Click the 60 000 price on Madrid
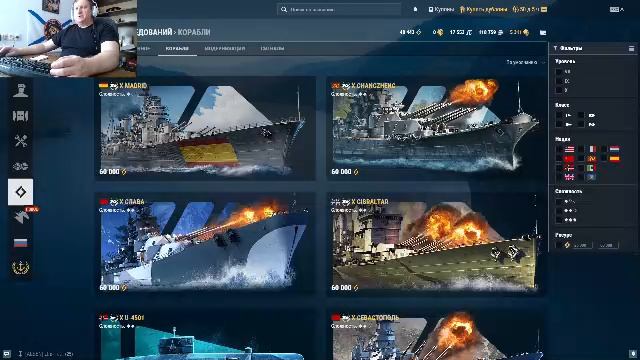640x360 pixels. tap(113, 172)
